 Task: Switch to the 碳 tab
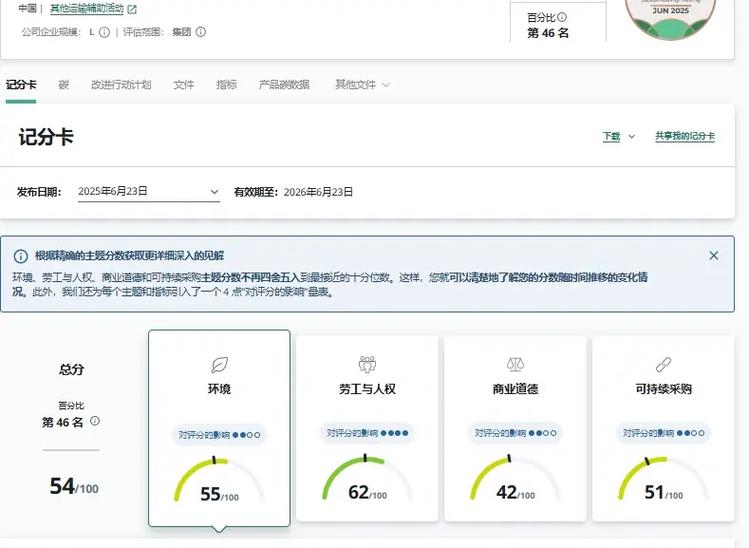coord(64,85)
